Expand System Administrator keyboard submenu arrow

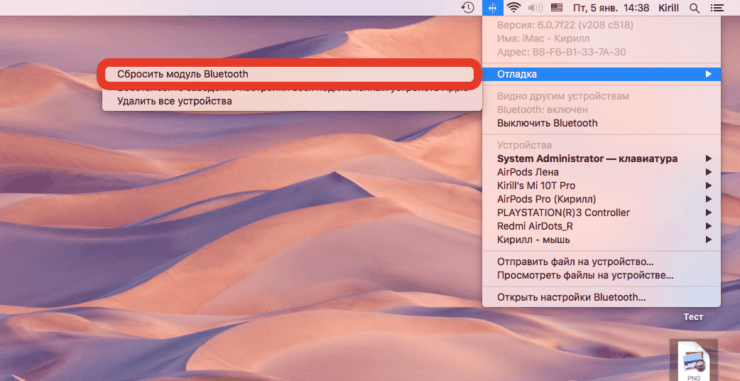pyautogui.click(x=708, y=159)
